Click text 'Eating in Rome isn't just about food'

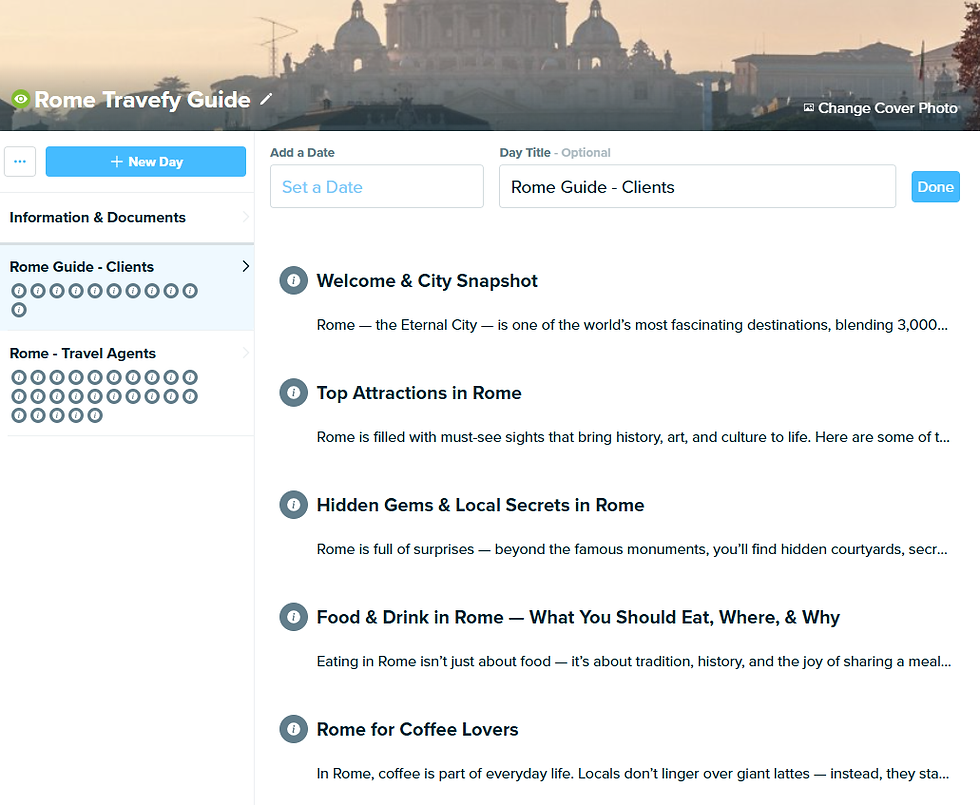634,661
